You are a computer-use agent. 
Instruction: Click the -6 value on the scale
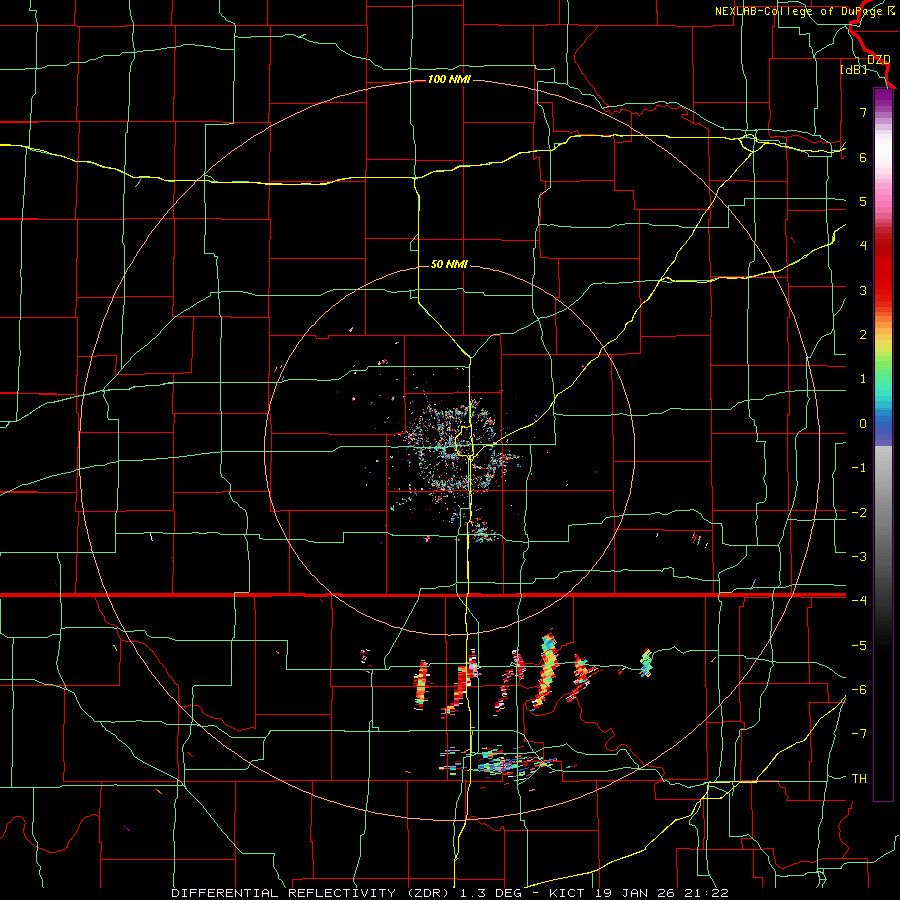(x=859, y=690)
